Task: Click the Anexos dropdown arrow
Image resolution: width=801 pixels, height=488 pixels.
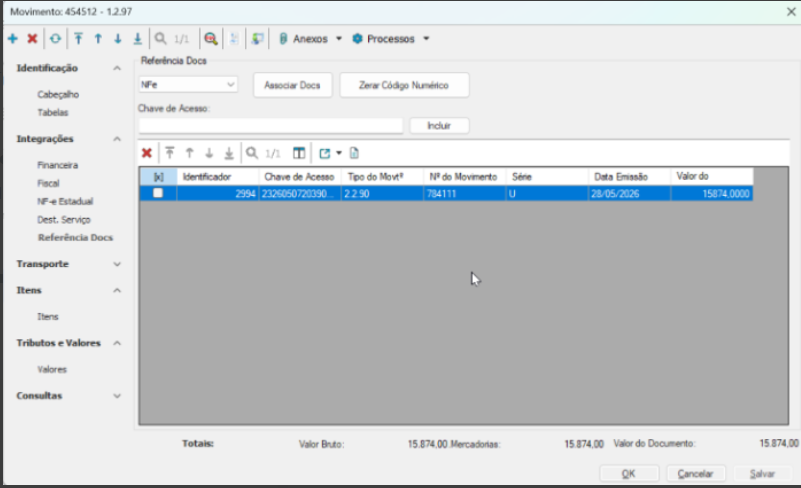Action: pos(339,39)
